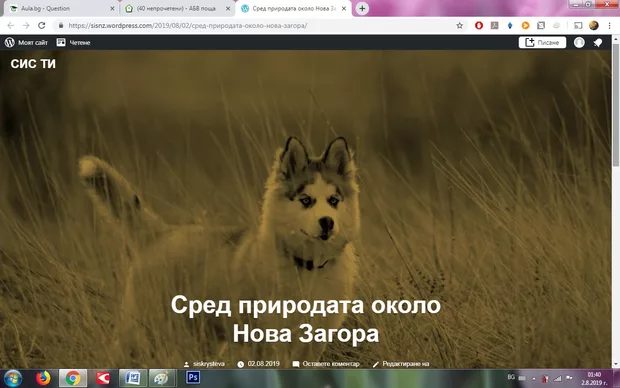Click the cast media icon
The height and width of the screenshot is (388, 620).
coord(578,25)
